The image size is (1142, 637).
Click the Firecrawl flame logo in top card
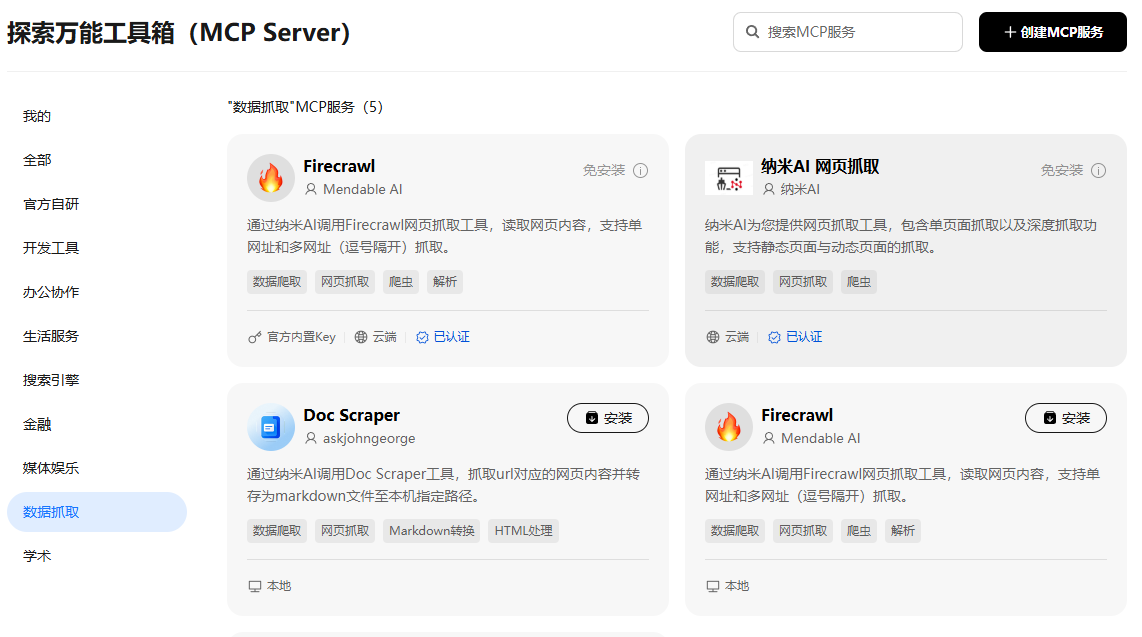click(x=271, y=178)
